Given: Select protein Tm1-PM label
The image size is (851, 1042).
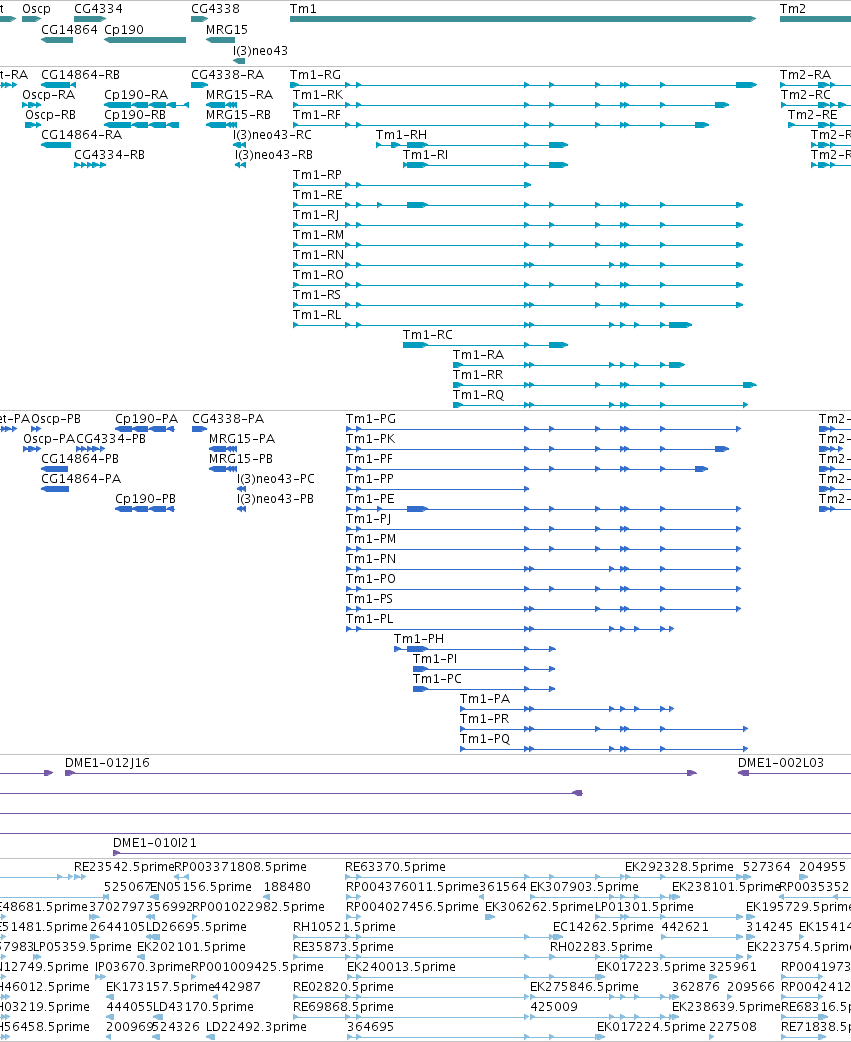Looking at the screenshot, I should coord(371,538).
